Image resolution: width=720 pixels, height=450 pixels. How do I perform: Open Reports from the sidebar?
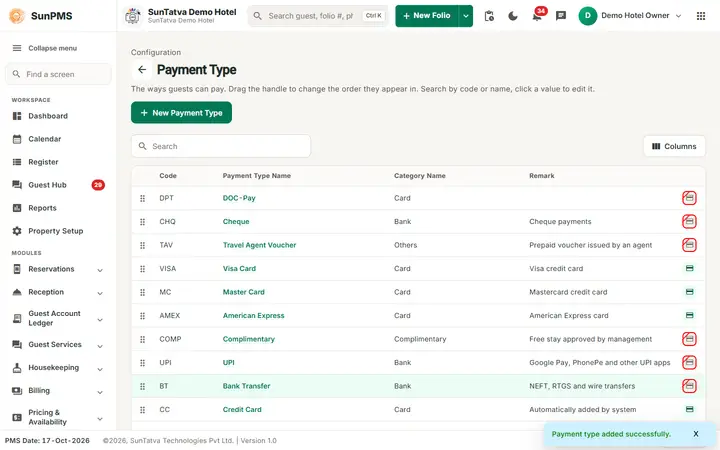pyautogui.click(x=58, y=208)
